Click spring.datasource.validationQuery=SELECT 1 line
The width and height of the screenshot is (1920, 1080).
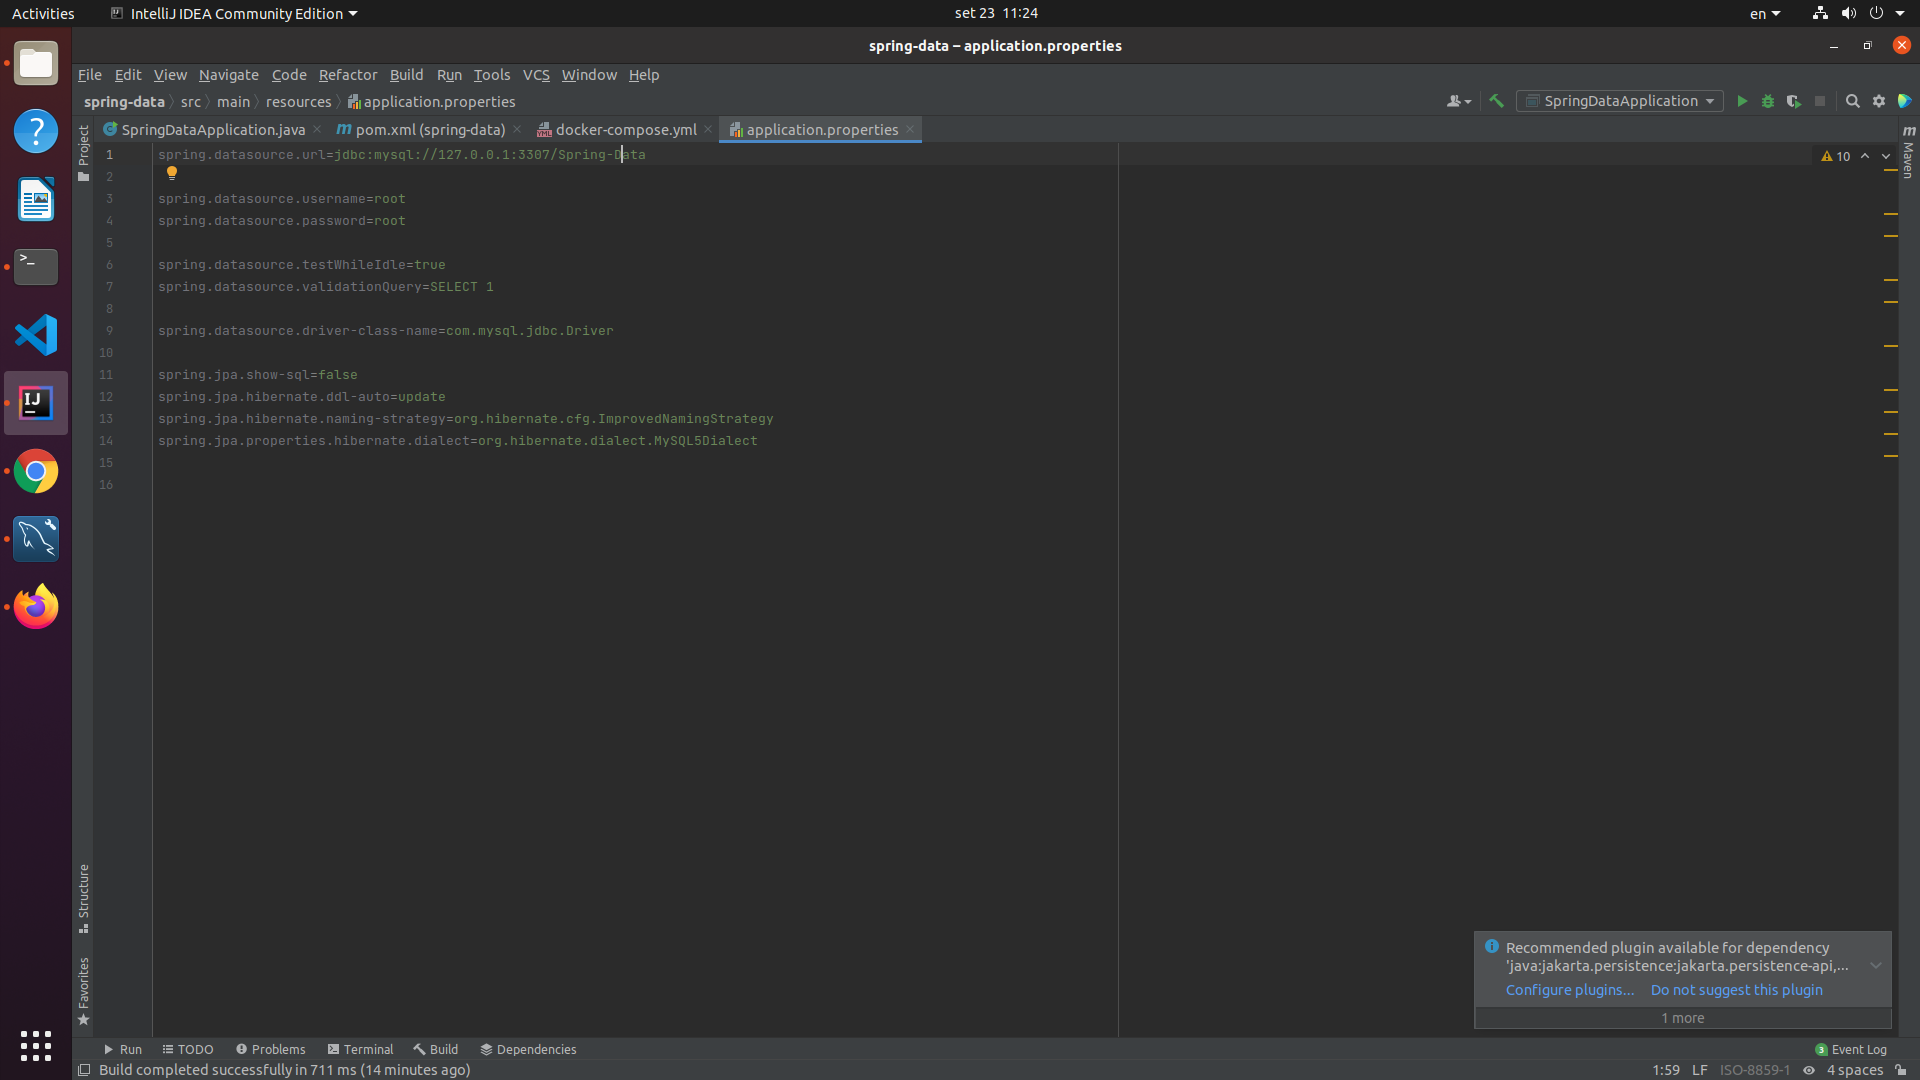[x=326, y=287]
